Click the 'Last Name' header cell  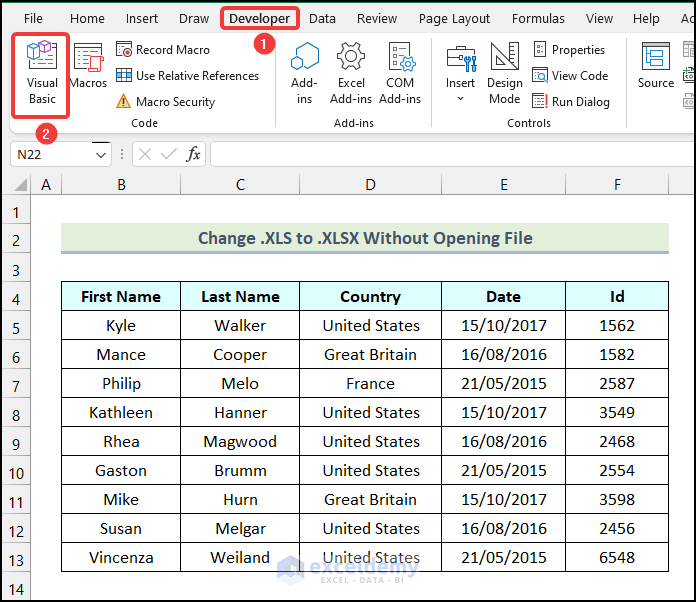[x=240, y=296]
